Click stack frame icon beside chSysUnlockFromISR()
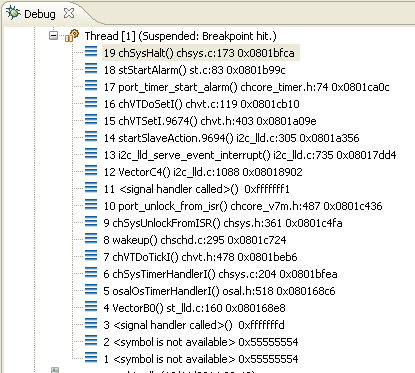 [91, 221]
